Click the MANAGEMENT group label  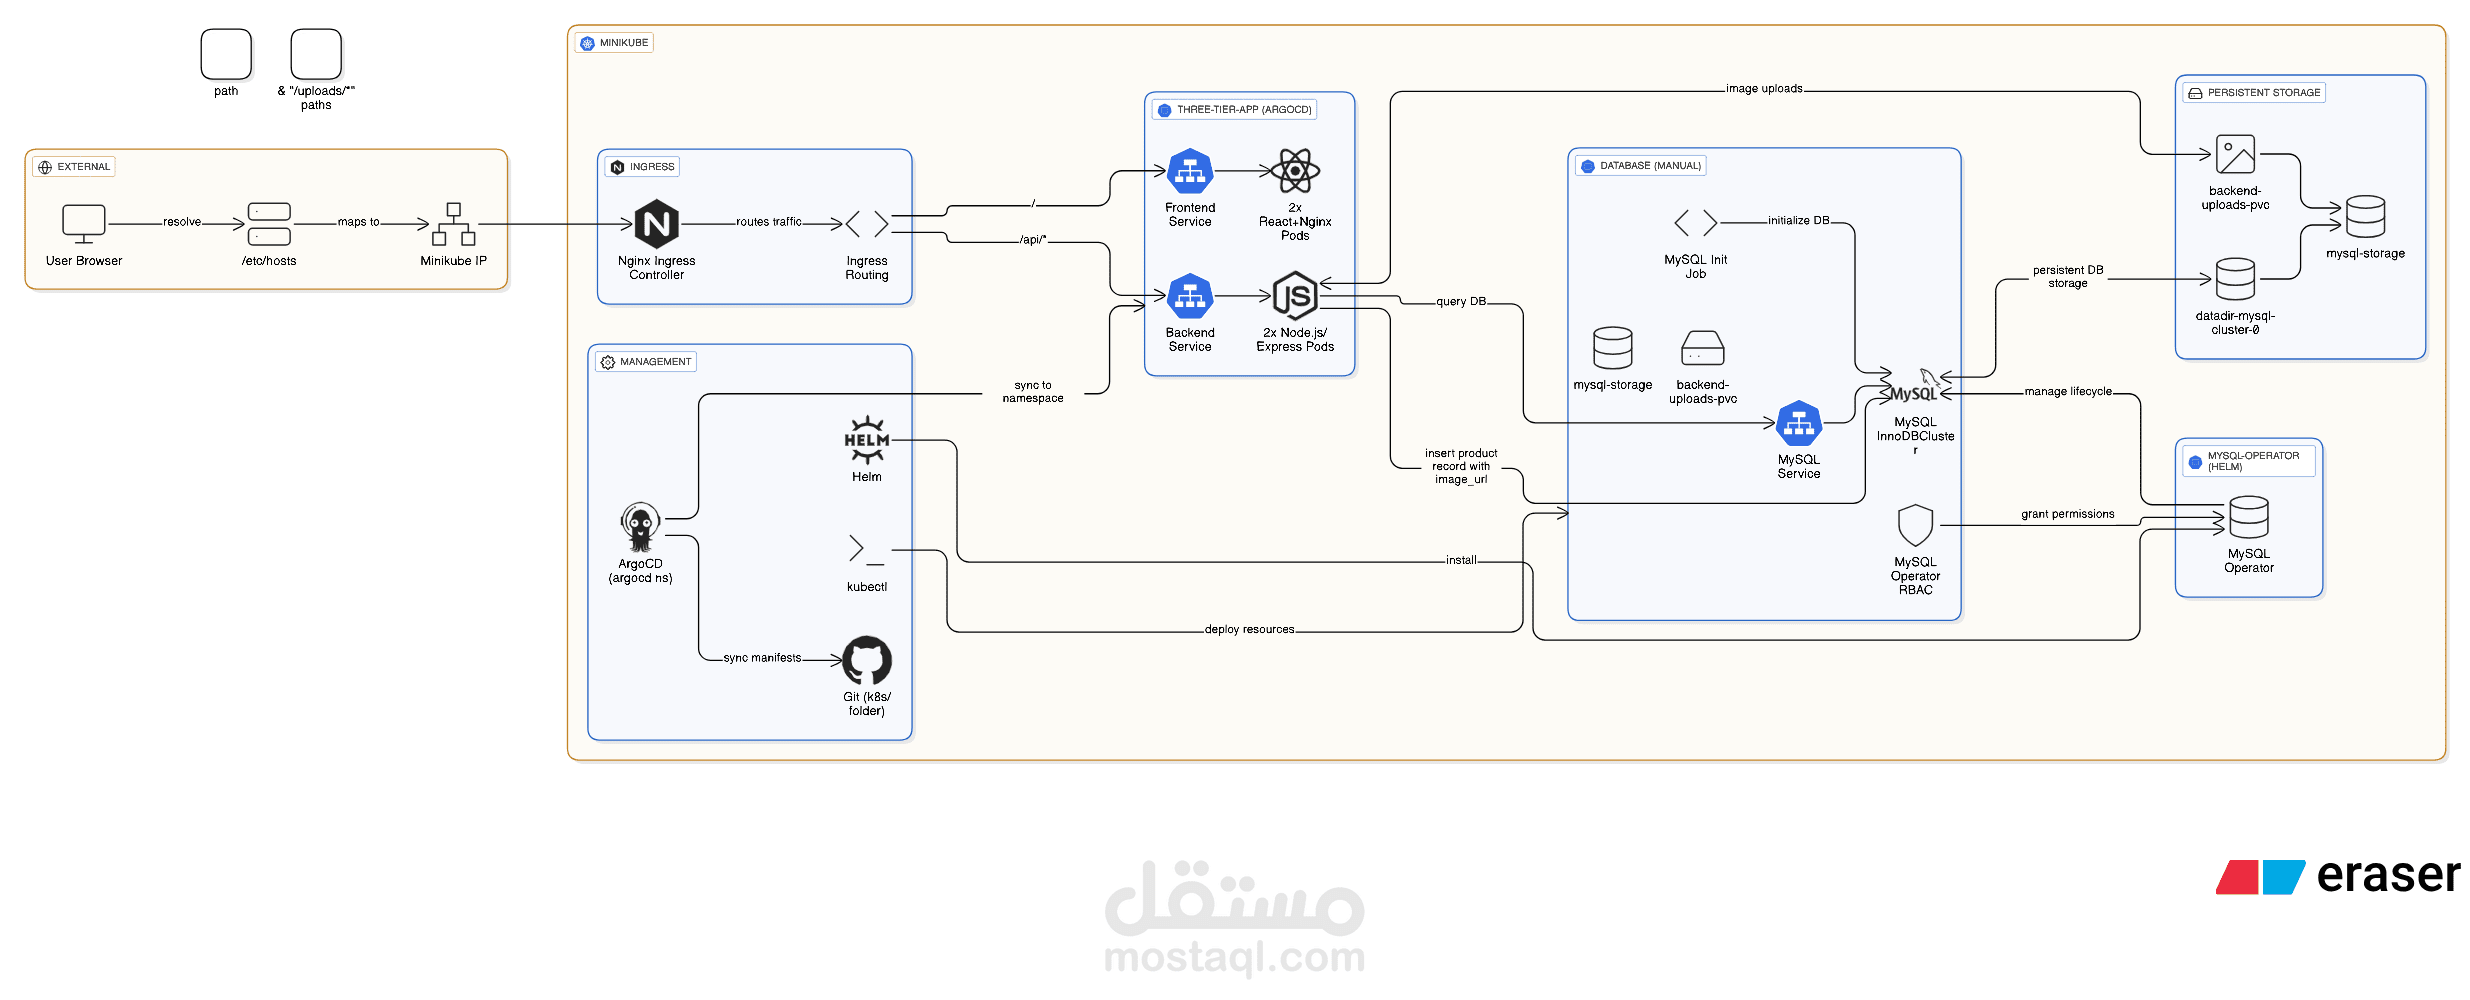(x=646, y=362)
